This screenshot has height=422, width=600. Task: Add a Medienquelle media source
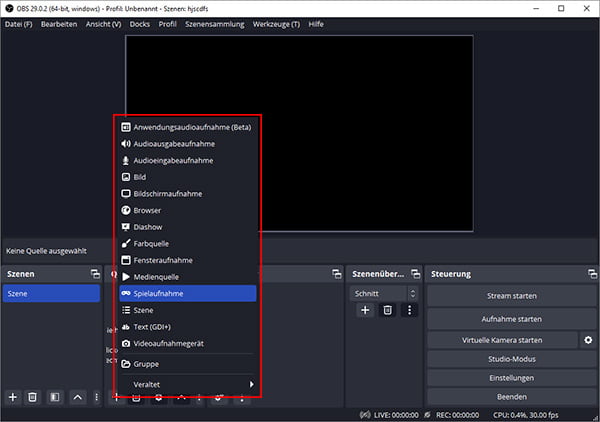[188, 277]
